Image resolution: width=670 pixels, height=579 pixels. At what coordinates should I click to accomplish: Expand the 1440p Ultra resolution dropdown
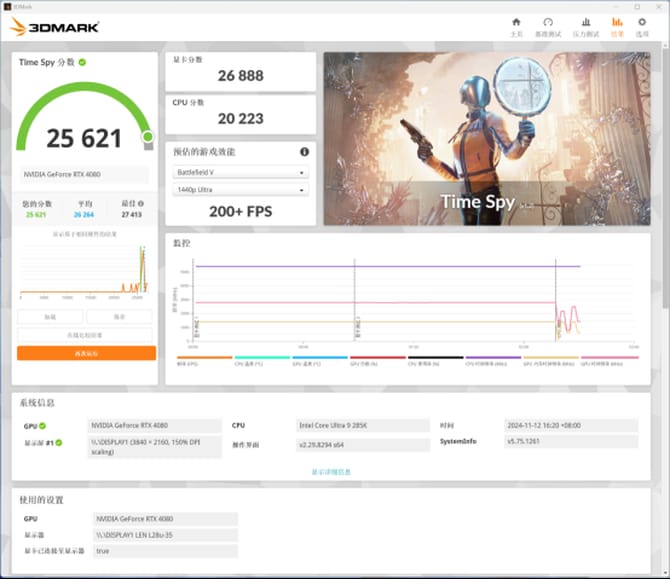(240, 190)
